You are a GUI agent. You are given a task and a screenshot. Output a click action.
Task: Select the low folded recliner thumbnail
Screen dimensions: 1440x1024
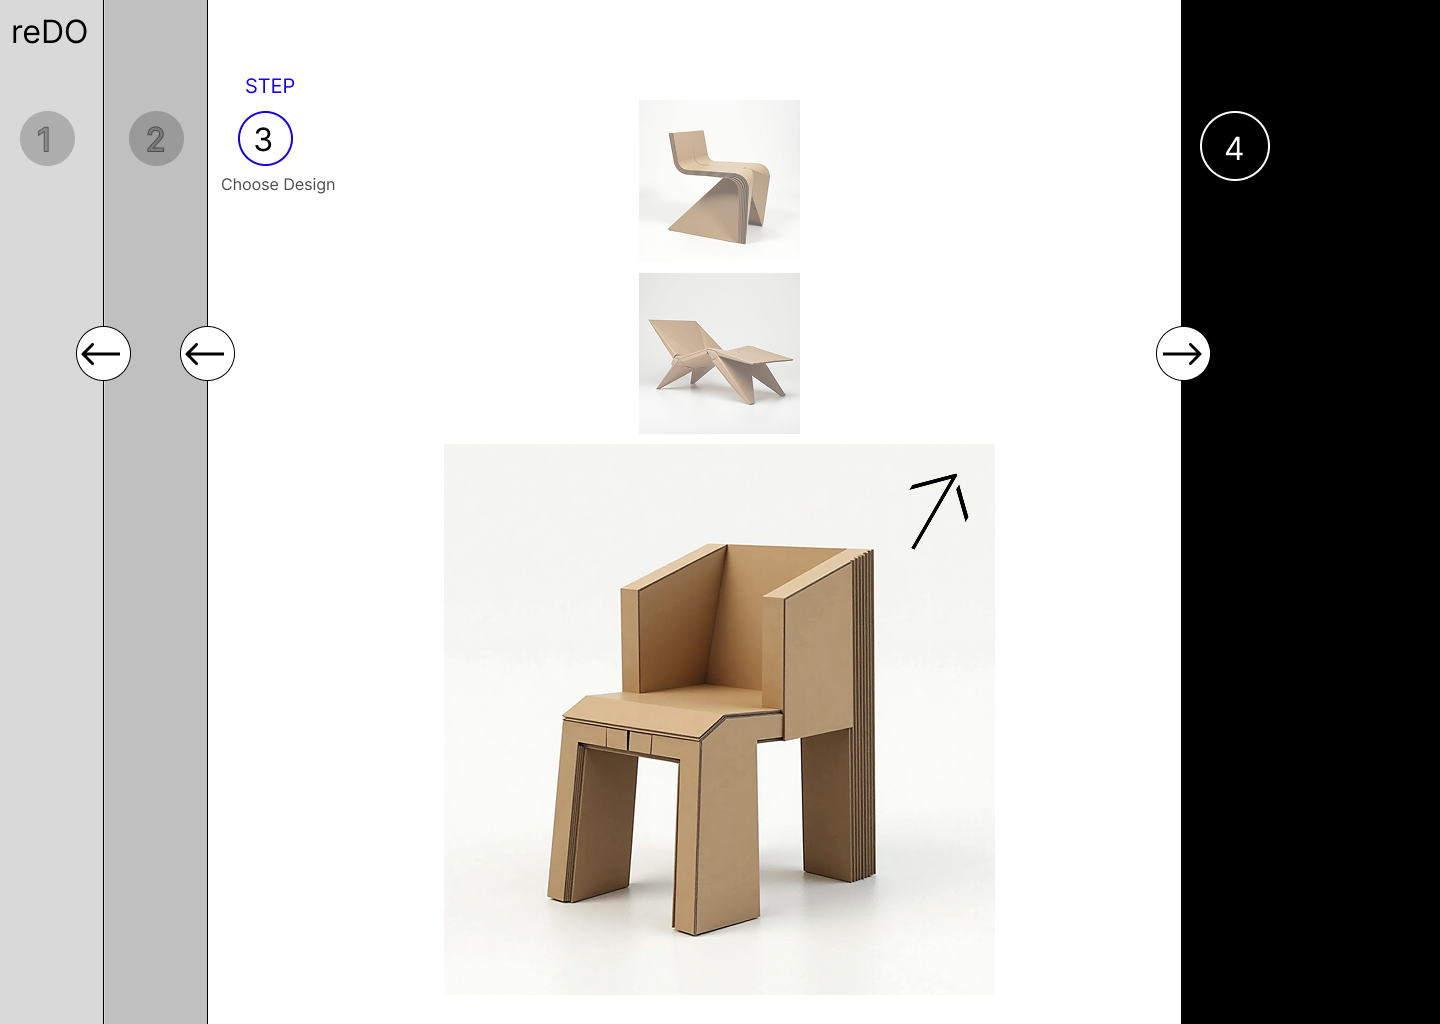point(719,353)
